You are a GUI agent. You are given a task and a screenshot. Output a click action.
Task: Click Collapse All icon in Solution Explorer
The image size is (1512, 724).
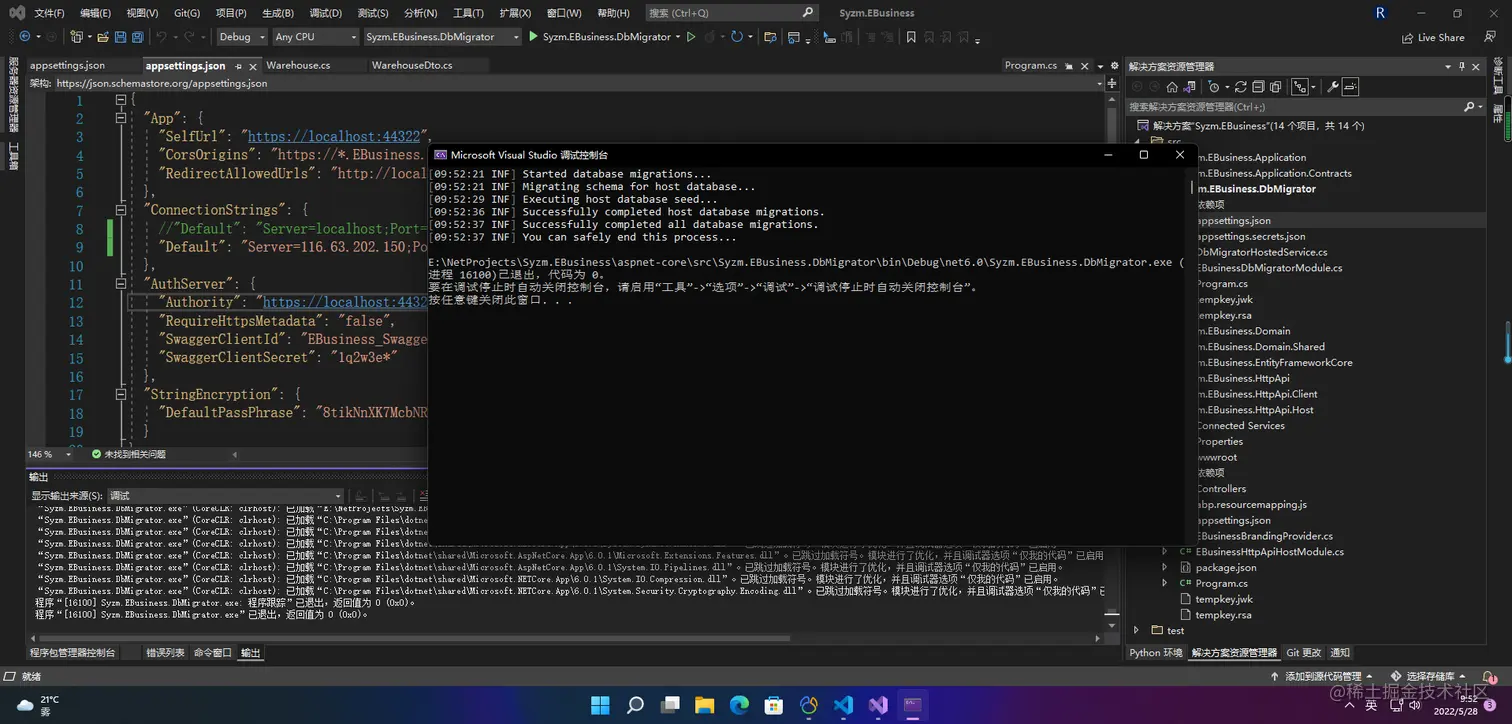[1258, 87]
